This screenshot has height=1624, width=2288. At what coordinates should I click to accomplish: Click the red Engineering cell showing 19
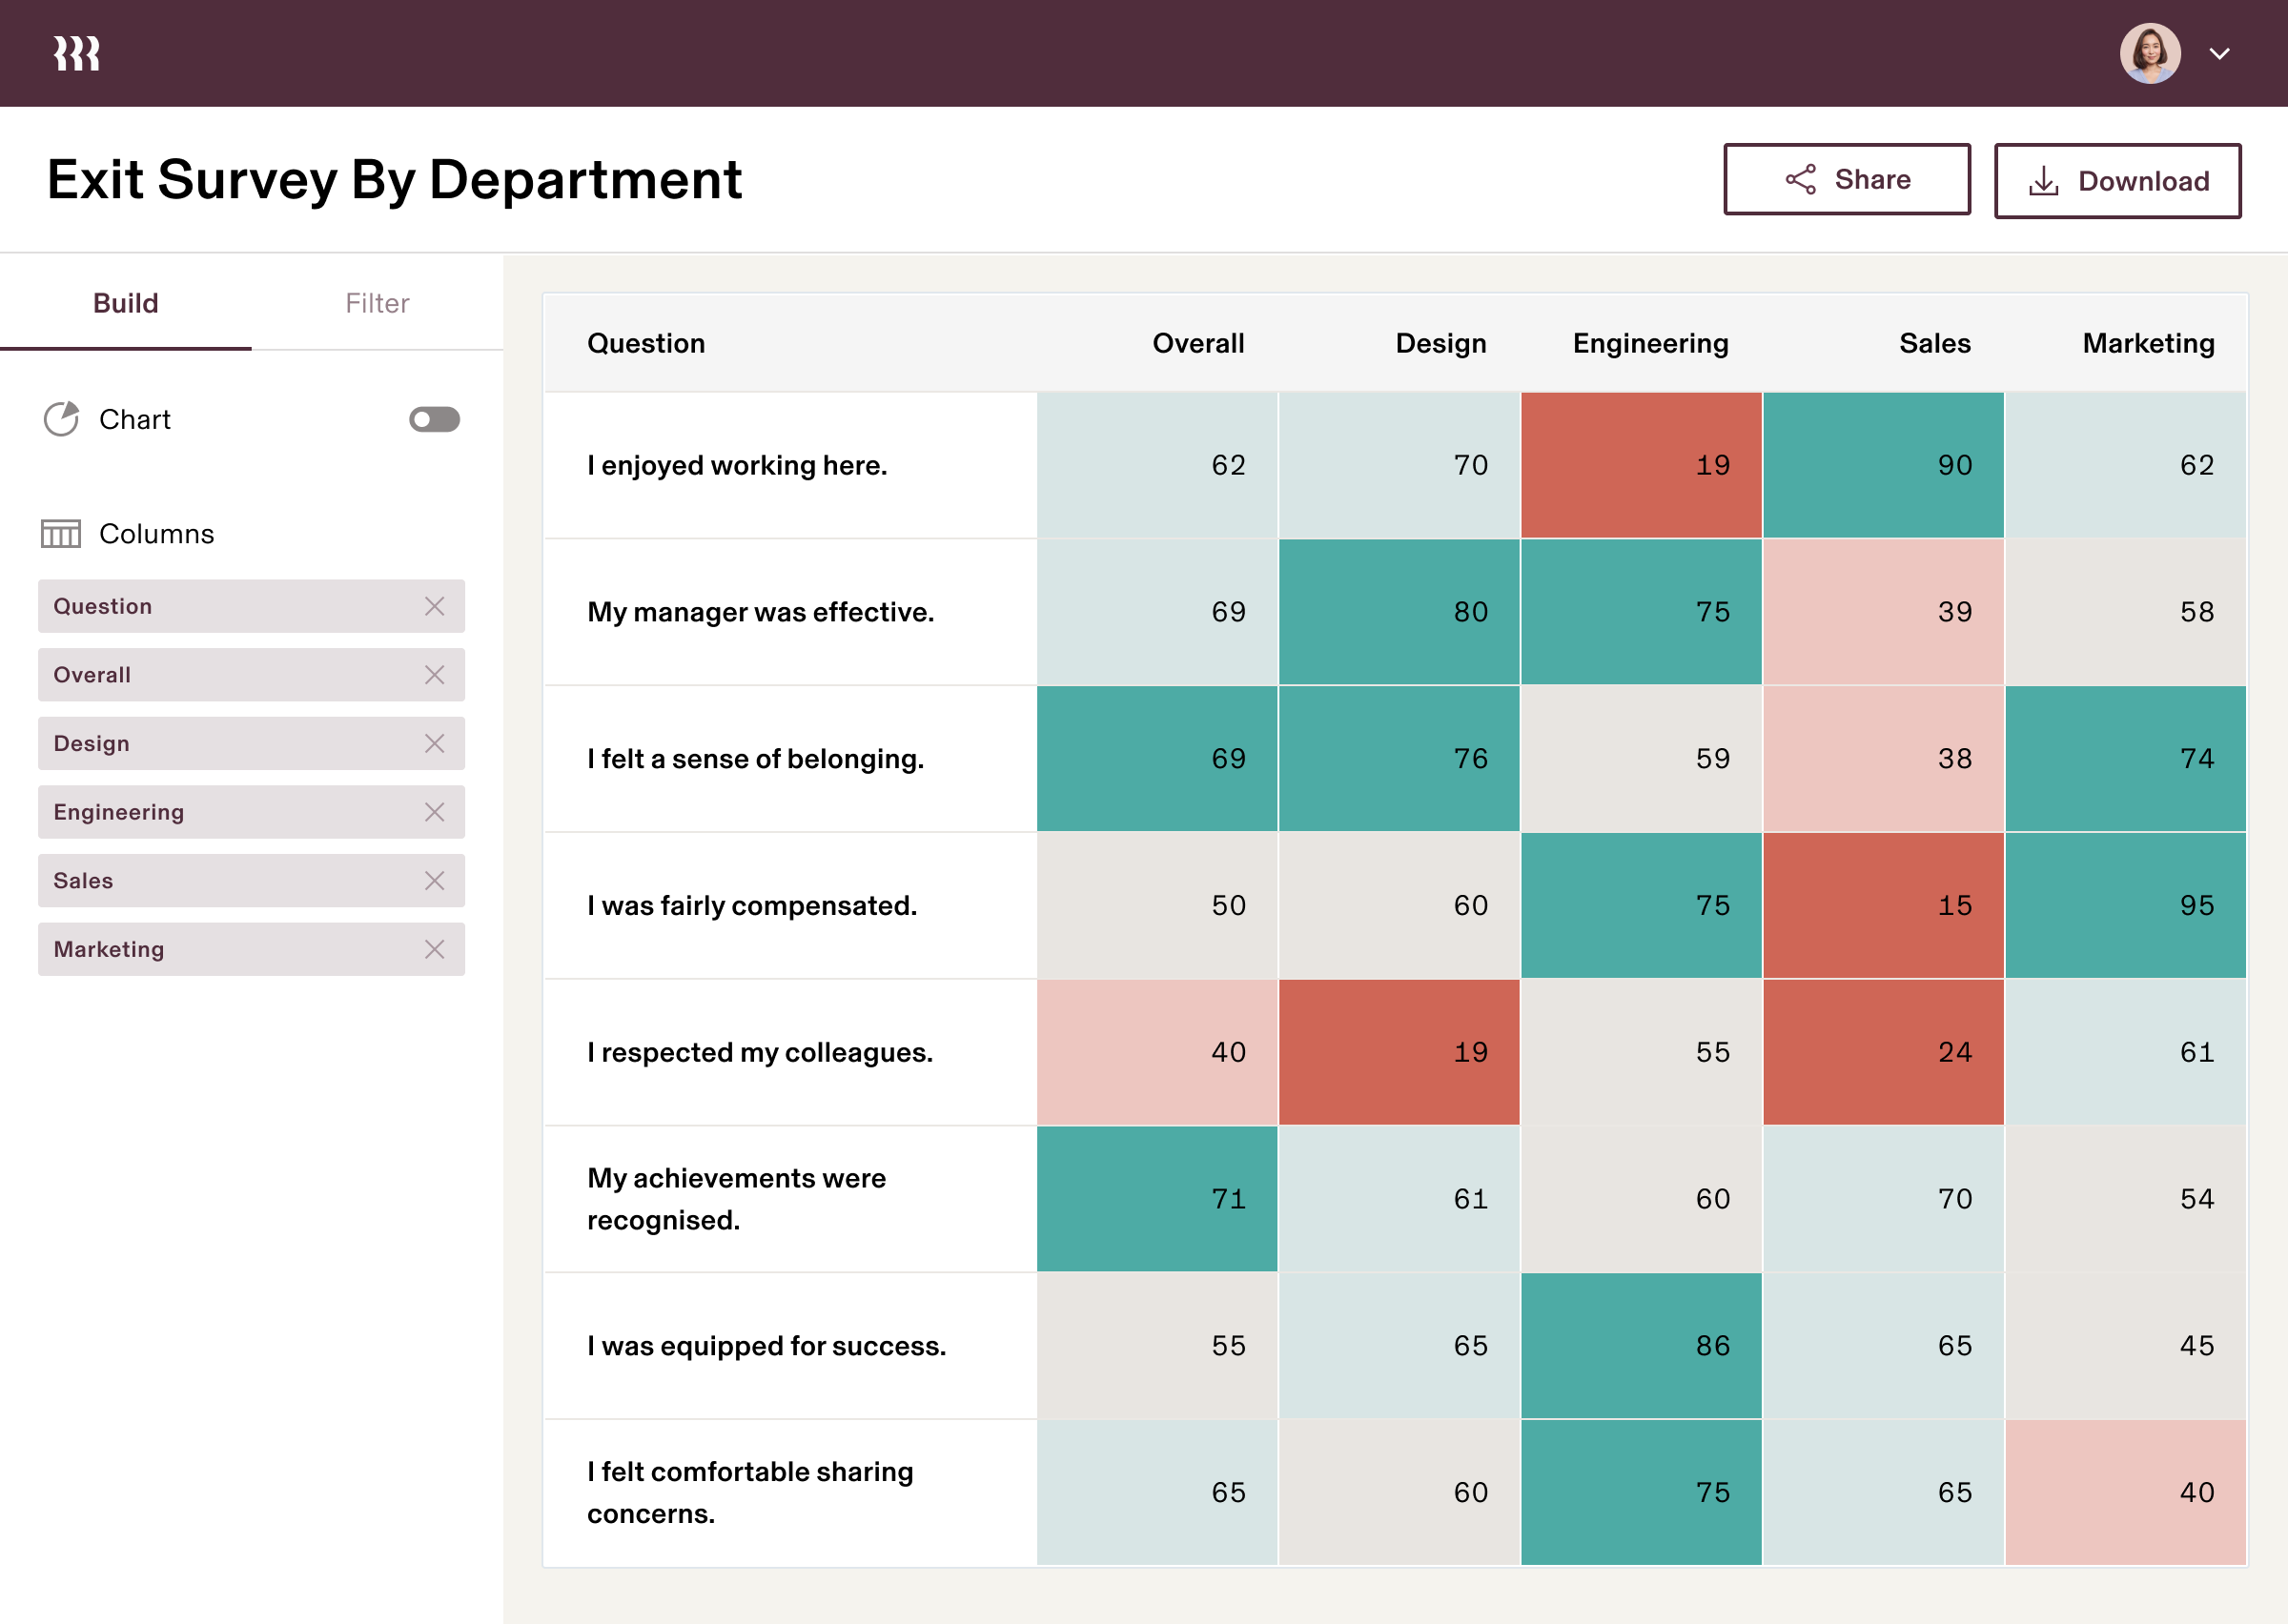[1641, 464]
